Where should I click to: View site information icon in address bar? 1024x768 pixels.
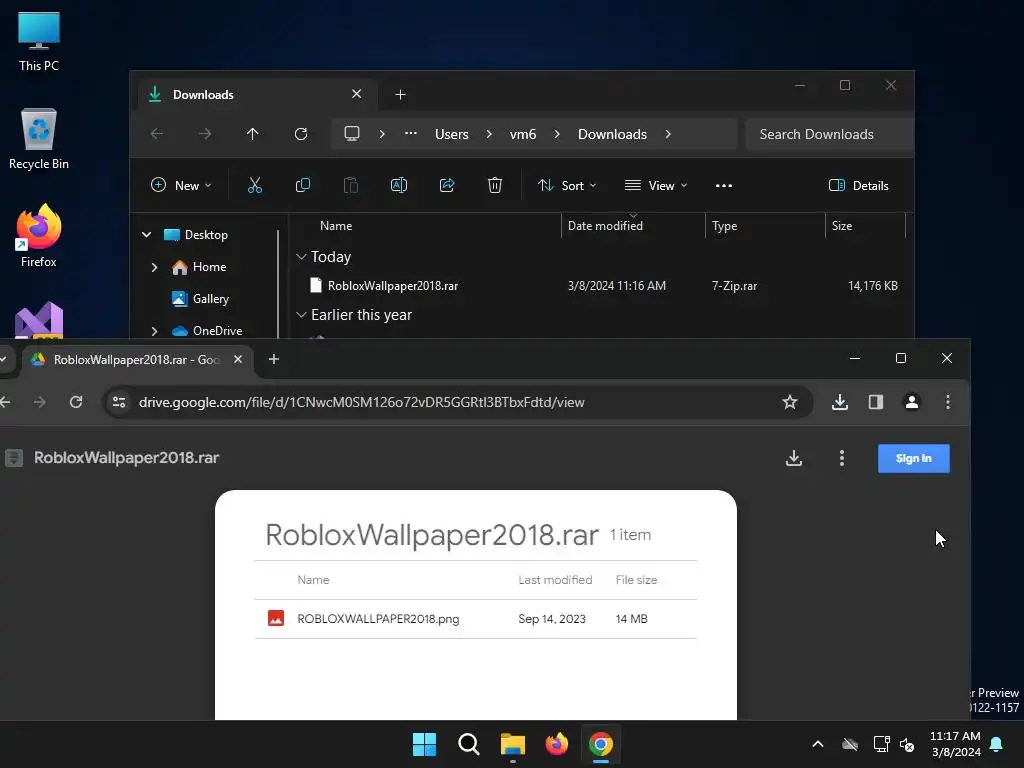pos(119,402)
